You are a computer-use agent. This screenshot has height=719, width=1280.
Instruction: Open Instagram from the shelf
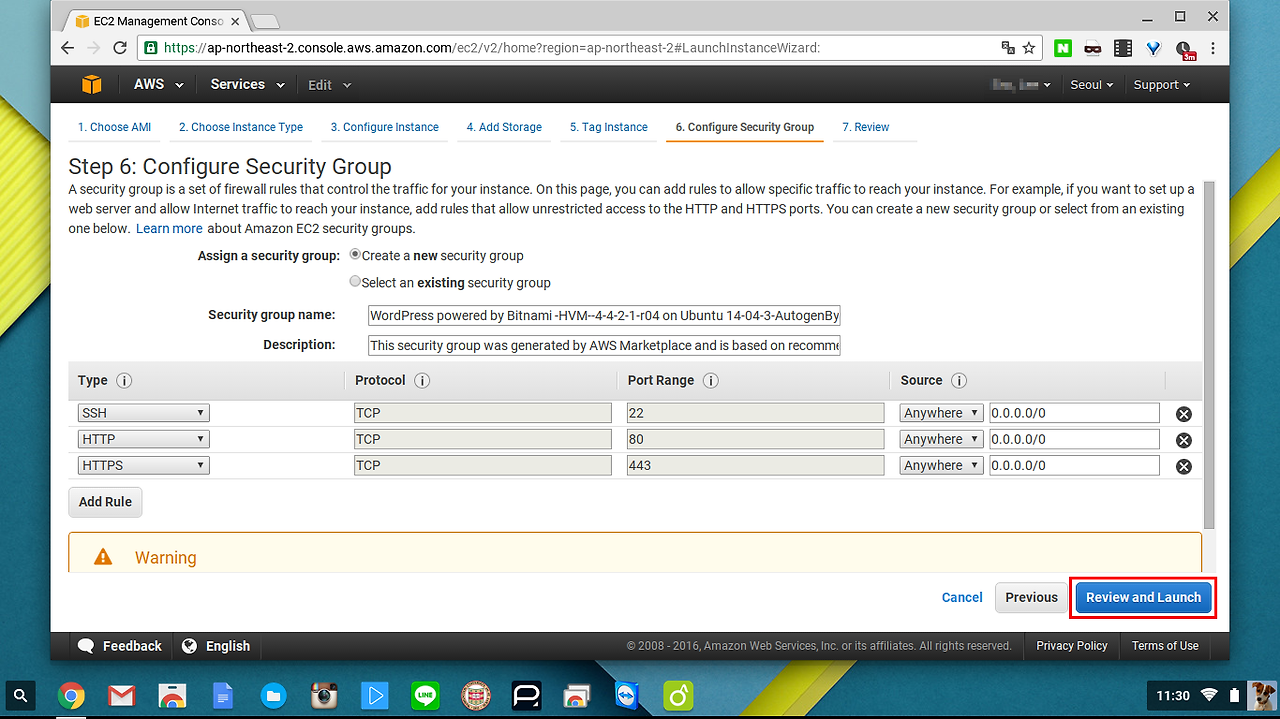point(324,695)
